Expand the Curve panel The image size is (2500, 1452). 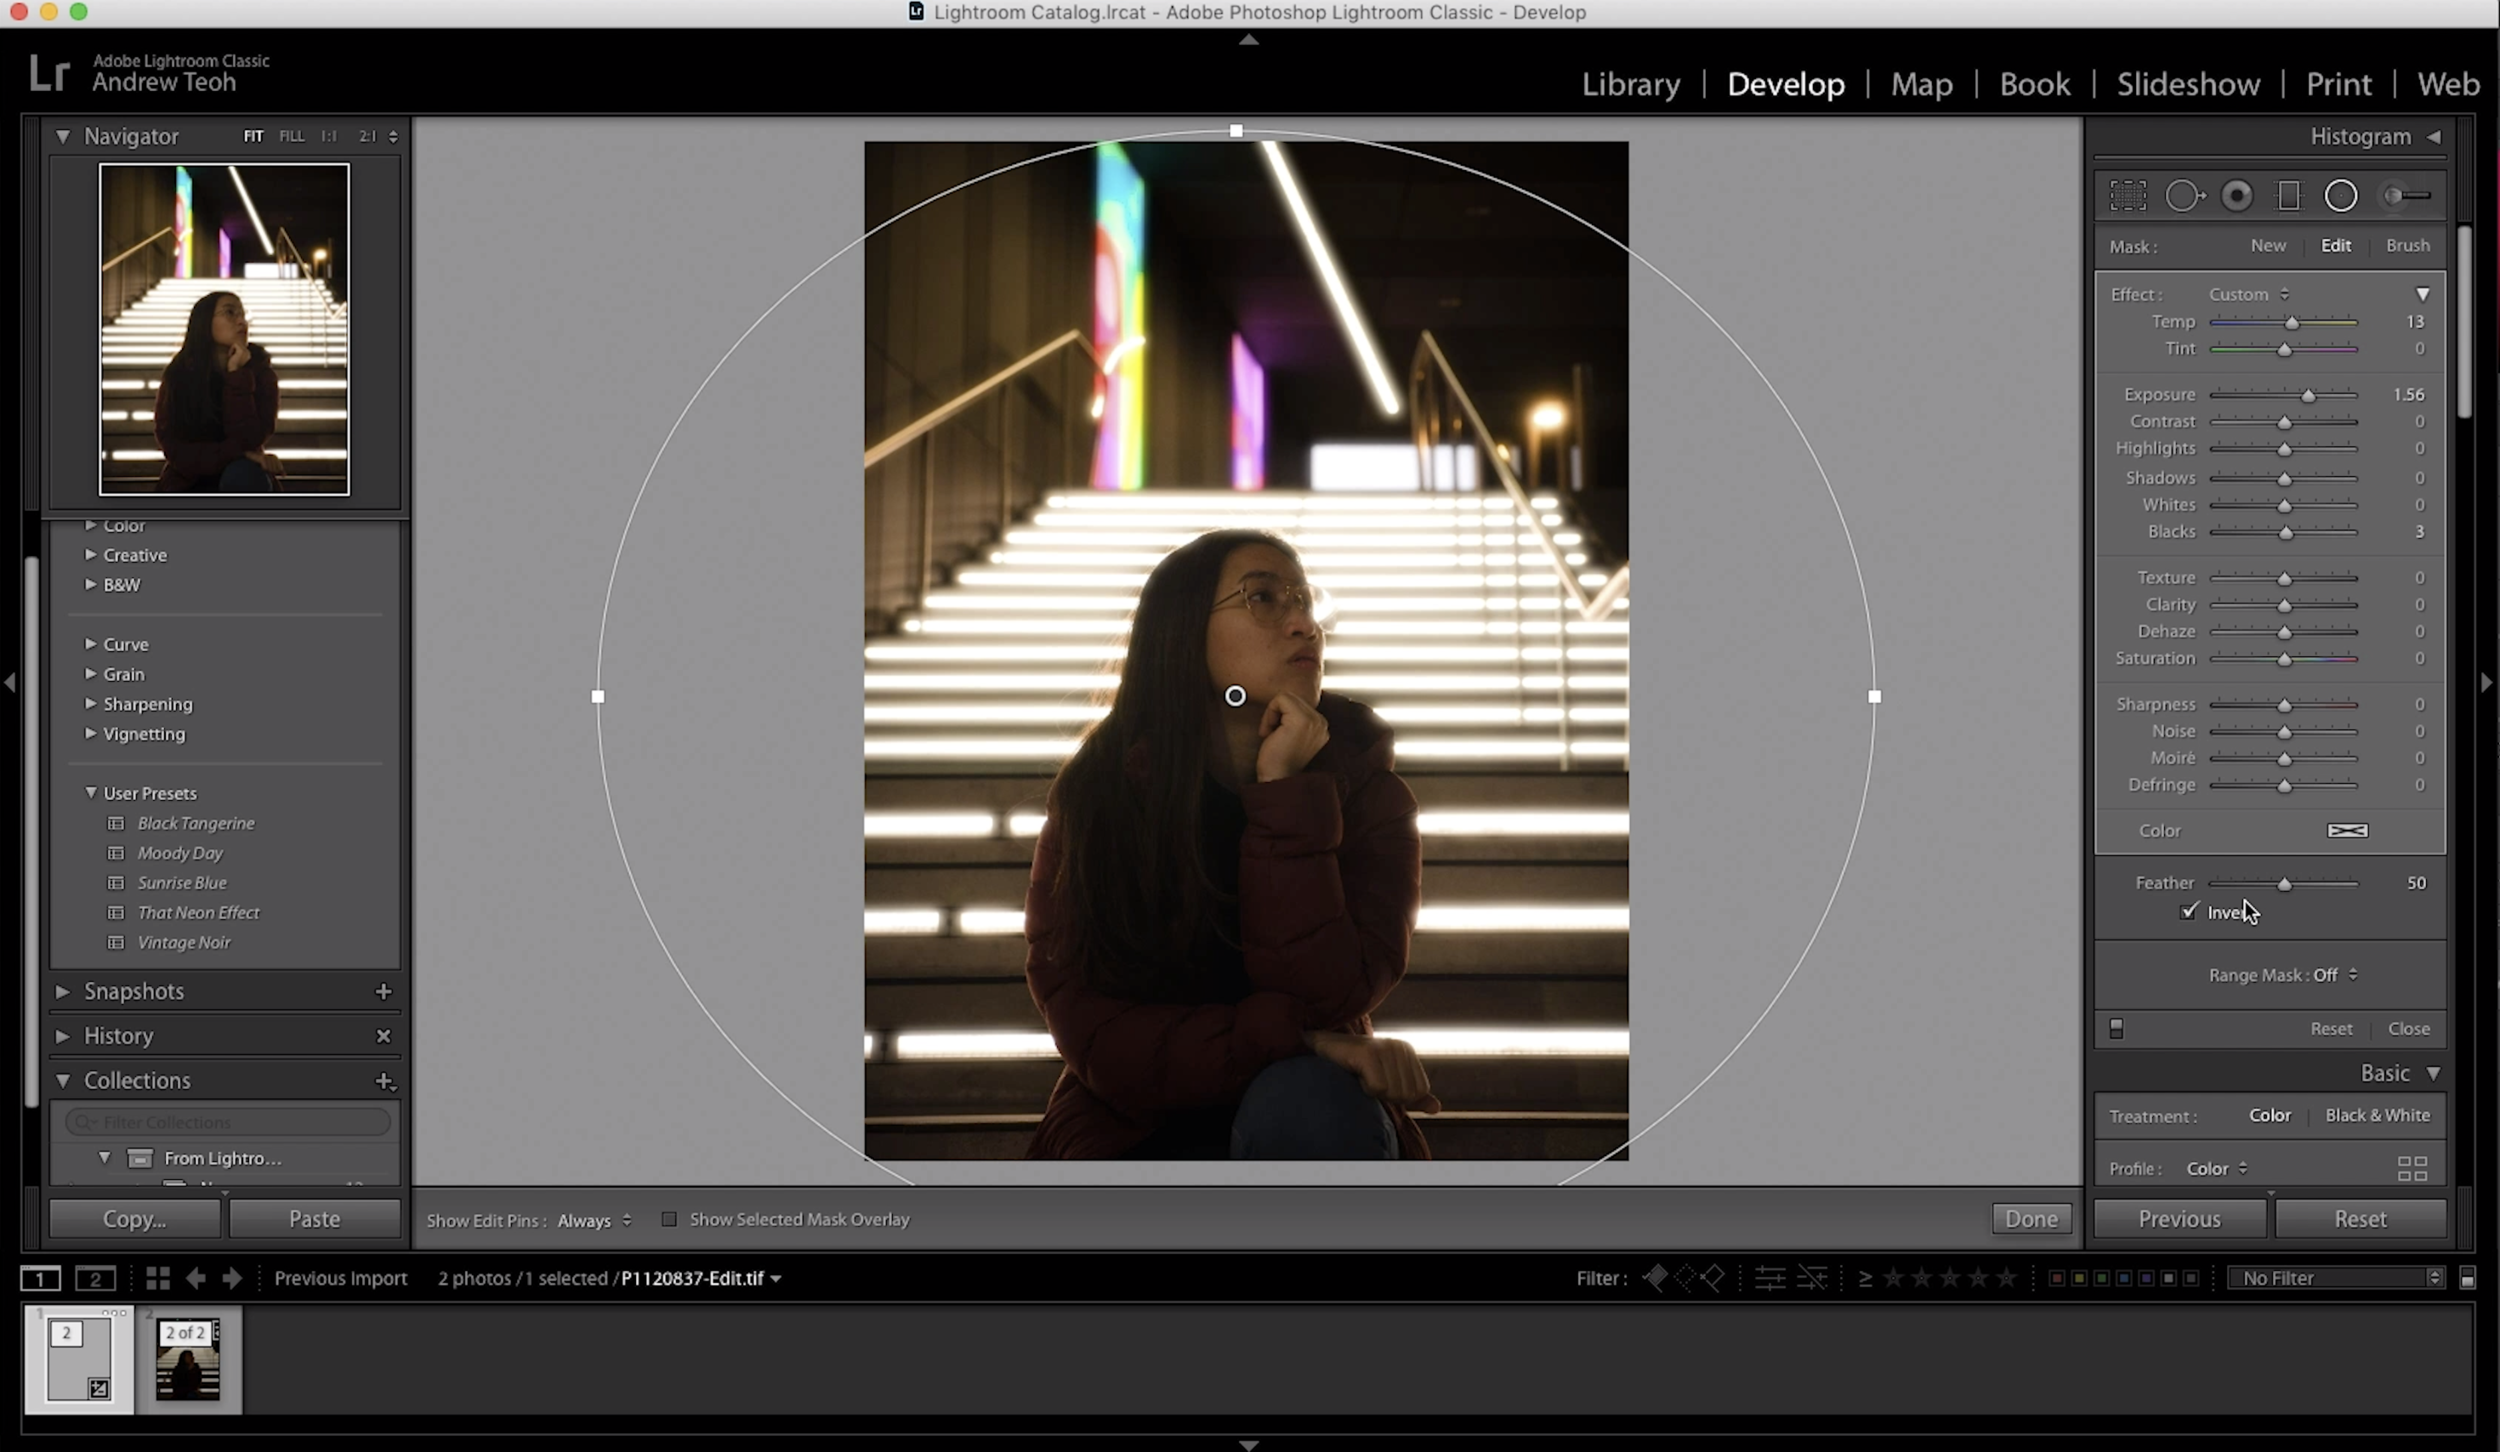point(126,644)
